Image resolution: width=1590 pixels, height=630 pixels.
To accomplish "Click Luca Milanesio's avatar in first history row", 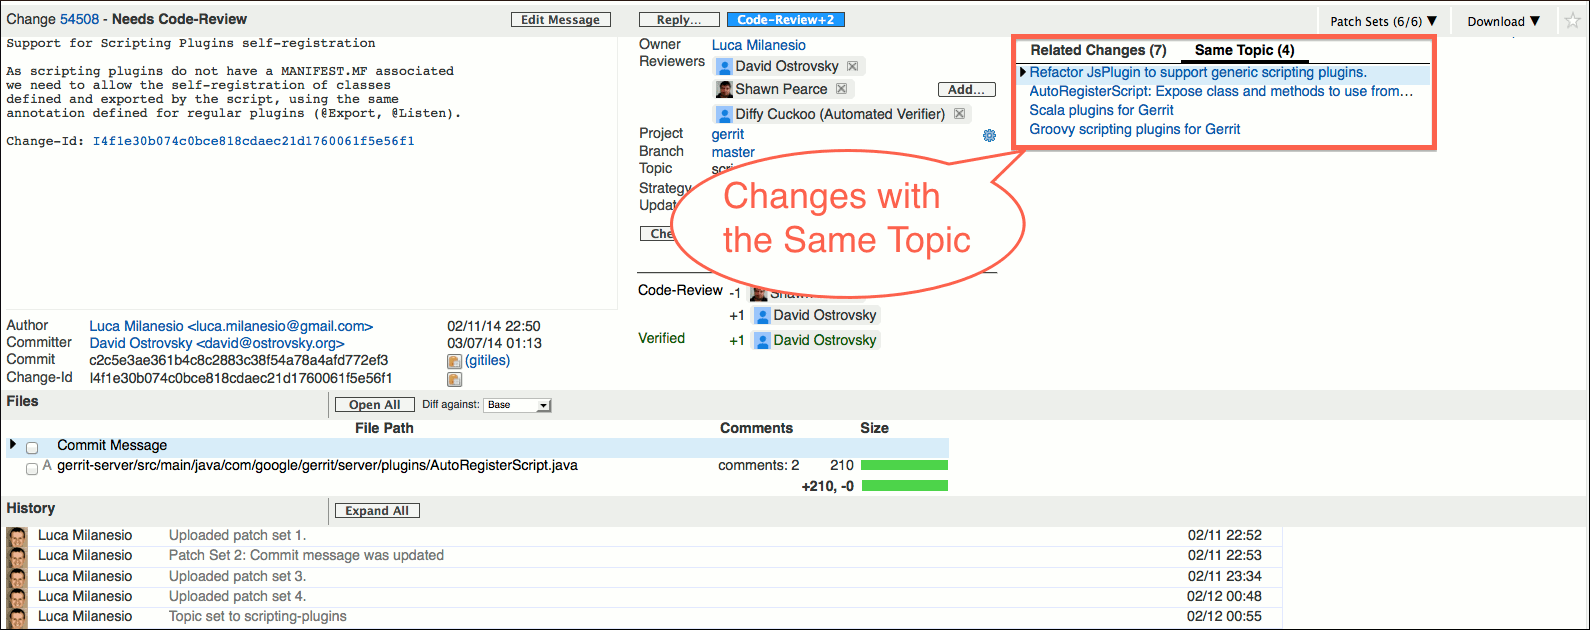I will 17,536.
